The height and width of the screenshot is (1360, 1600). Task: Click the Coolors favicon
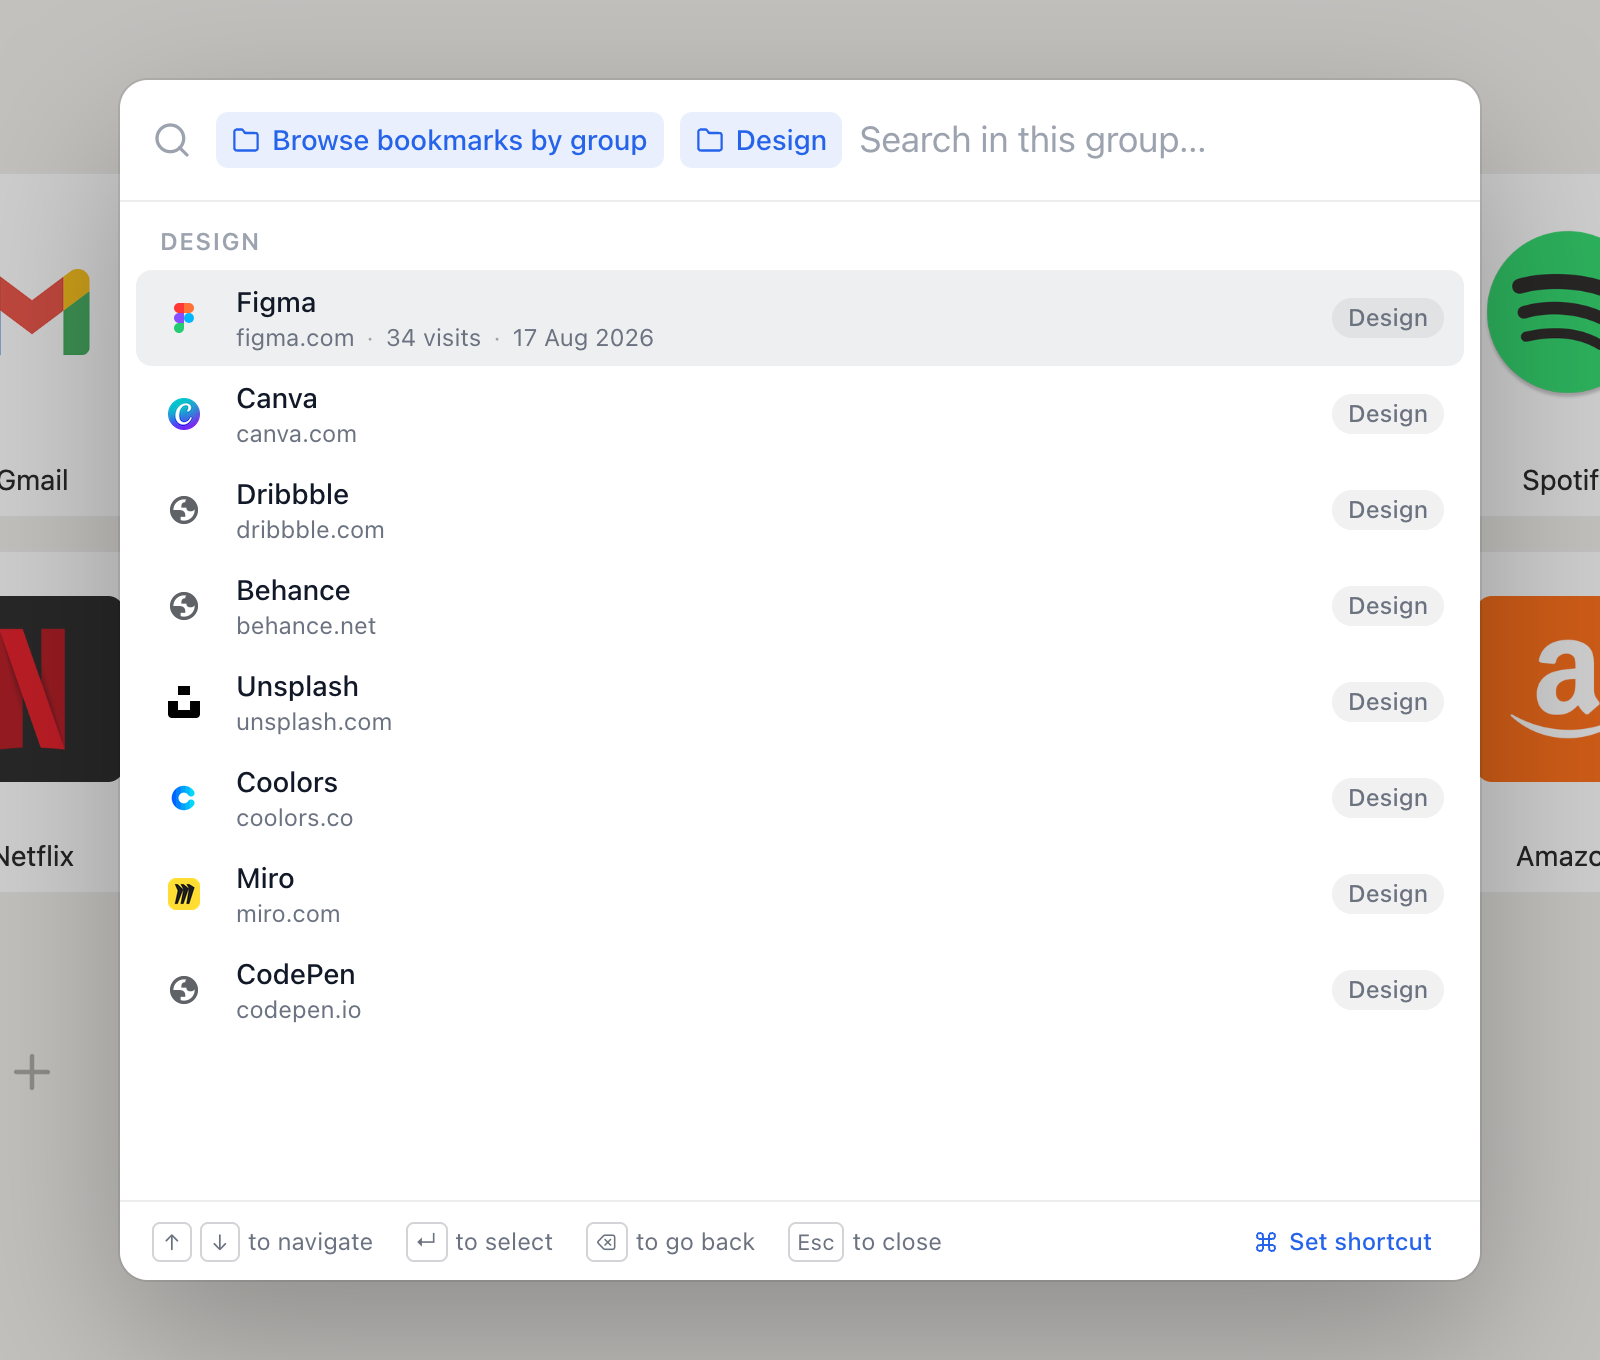tap(184, 798)
